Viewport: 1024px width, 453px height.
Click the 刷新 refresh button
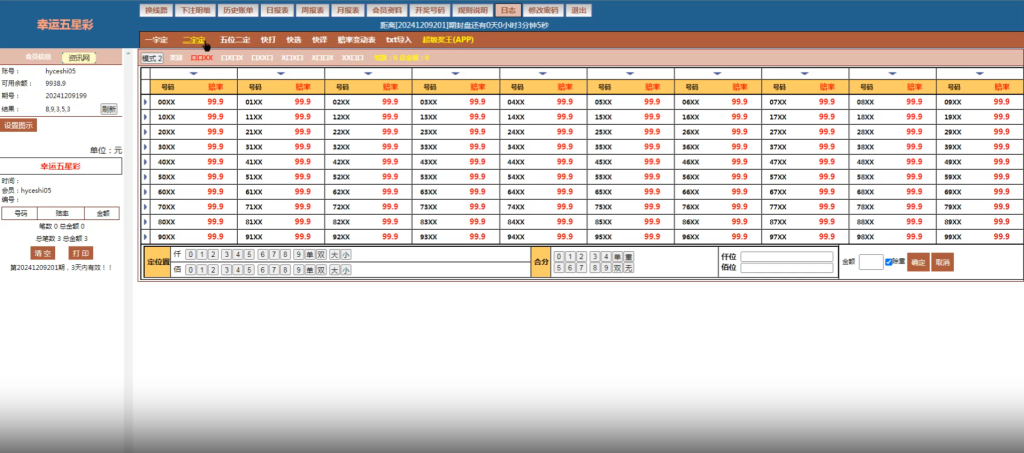click(x=108, y=108)
